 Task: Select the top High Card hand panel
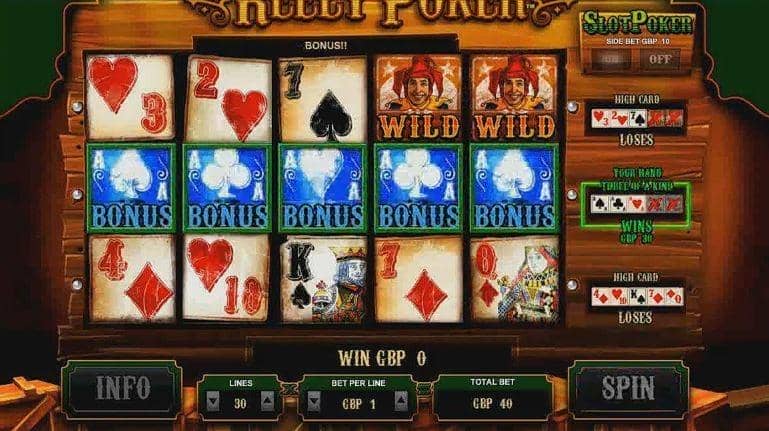click(636, 119)
